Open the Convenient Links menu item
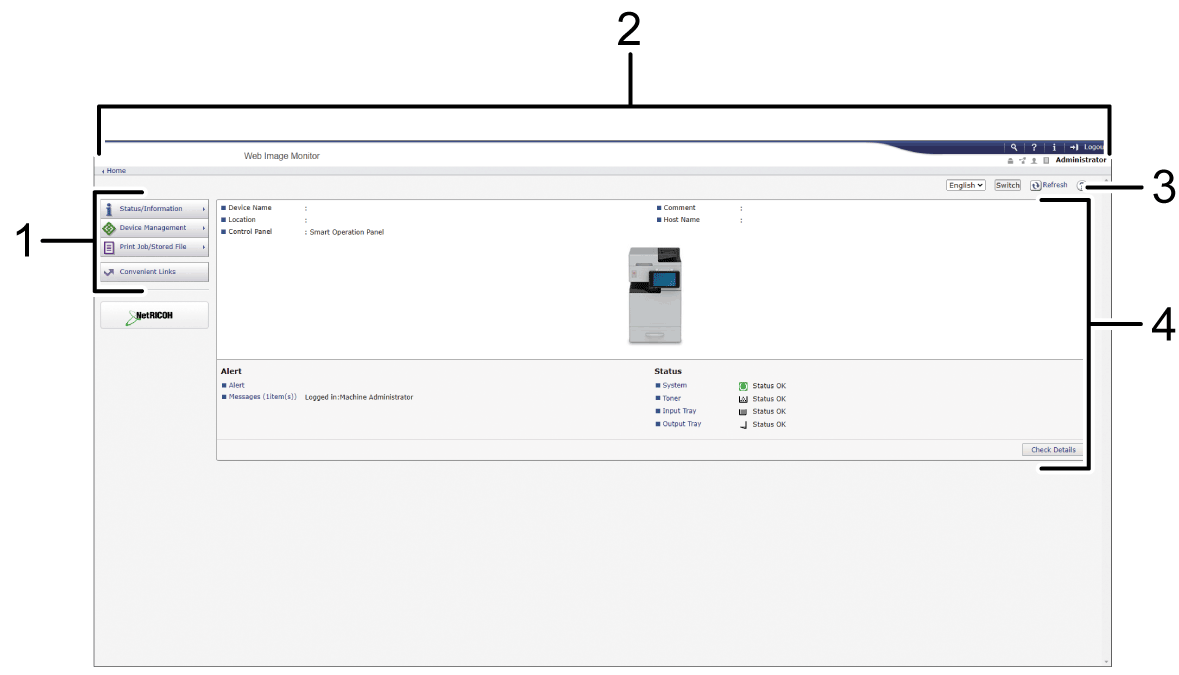Viewport: 1179px width, 675px height. (154, 272)
